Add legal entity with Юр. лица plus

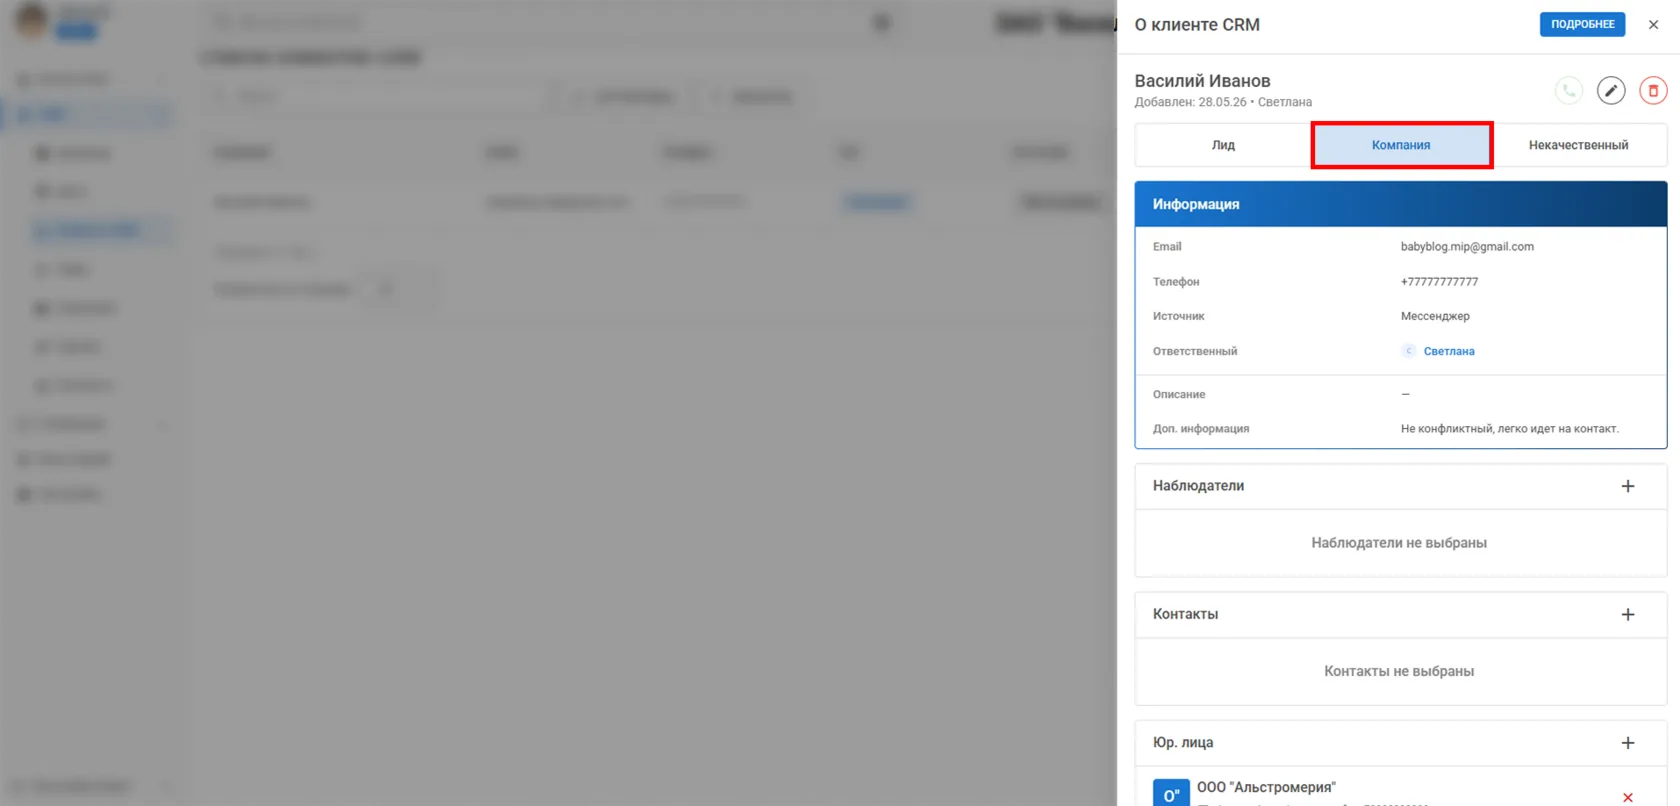click(x=1628, y=743)
